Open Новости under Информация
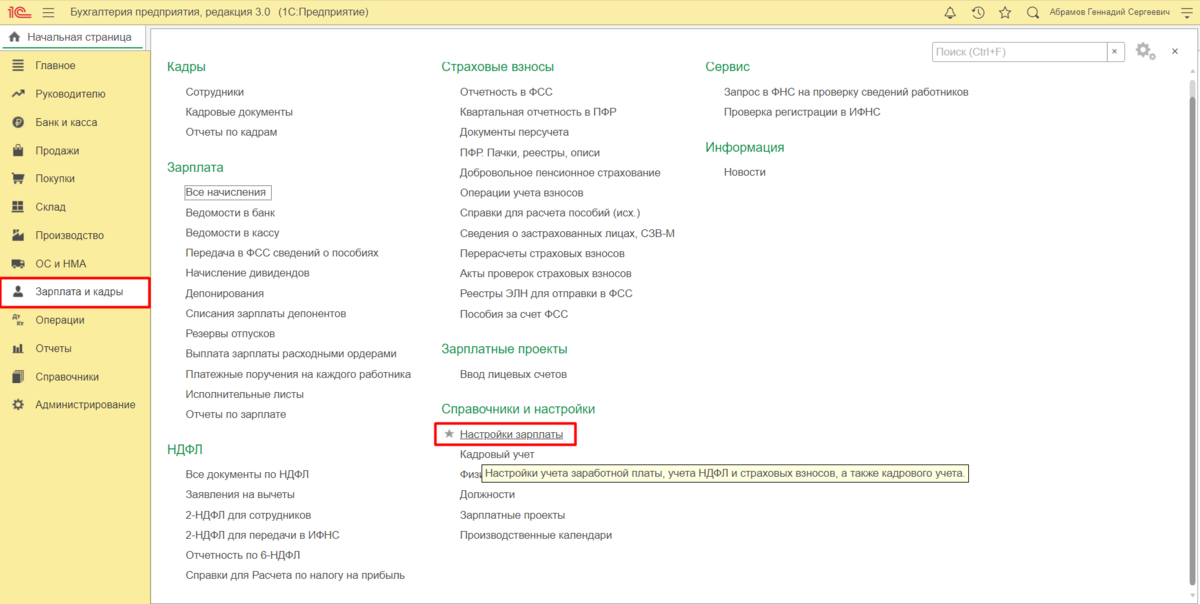 tap(745, 172)
